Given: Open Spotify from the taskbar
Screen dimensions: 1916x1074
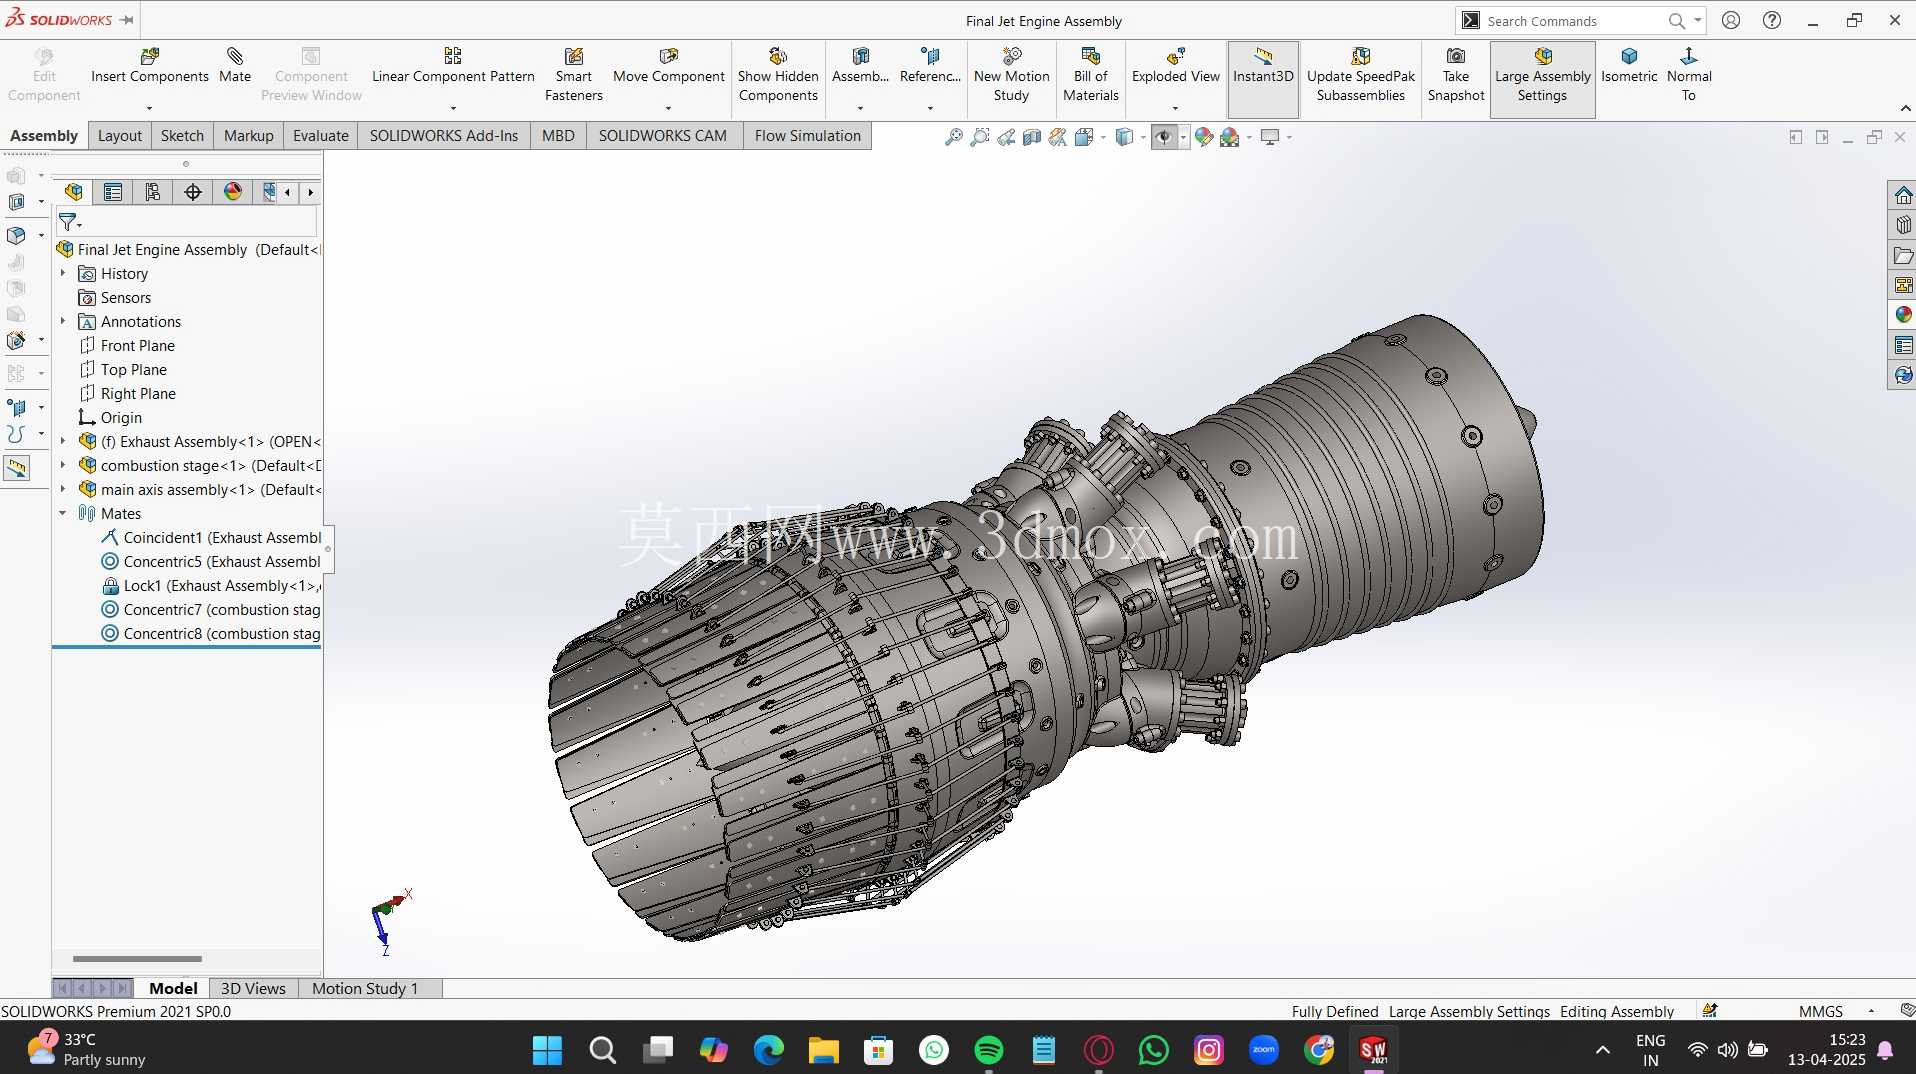Looking at the screenshot, I should tap(988, 1050).
